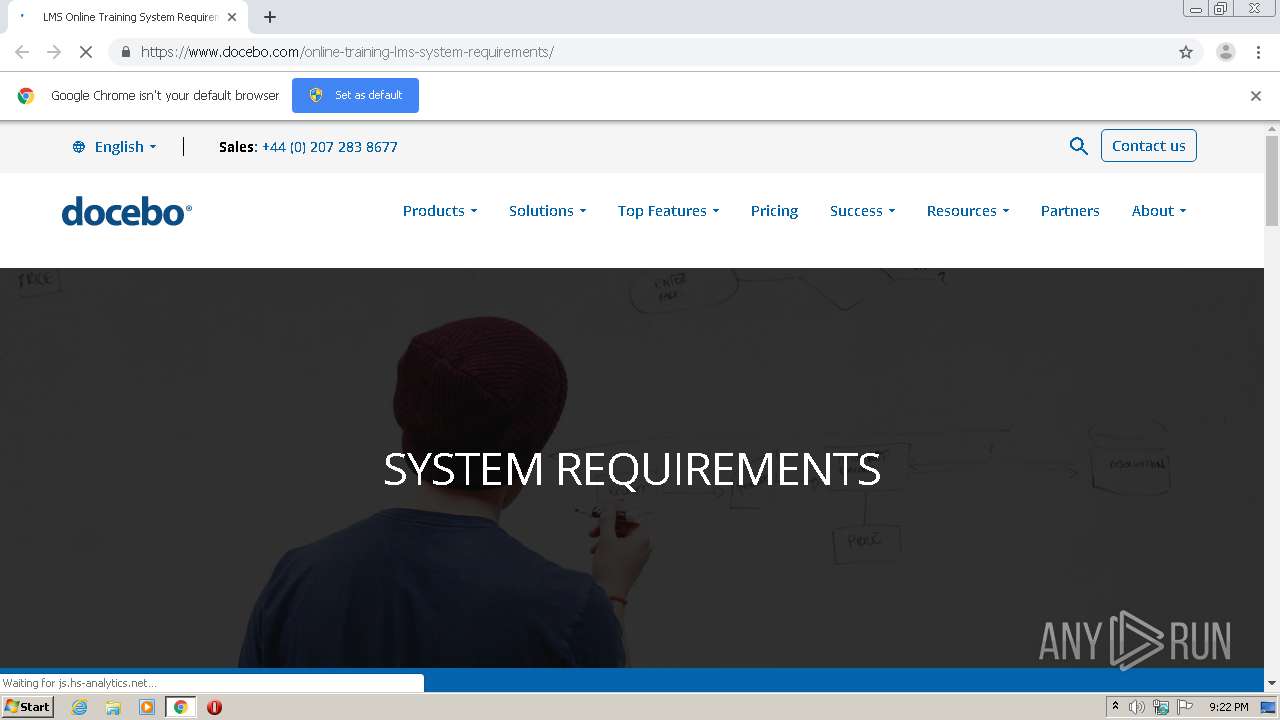The height and width of the screenshot is (720, 1280).
Task: Open Chrome profile avatar icon
Action: tap(1225, 52)
